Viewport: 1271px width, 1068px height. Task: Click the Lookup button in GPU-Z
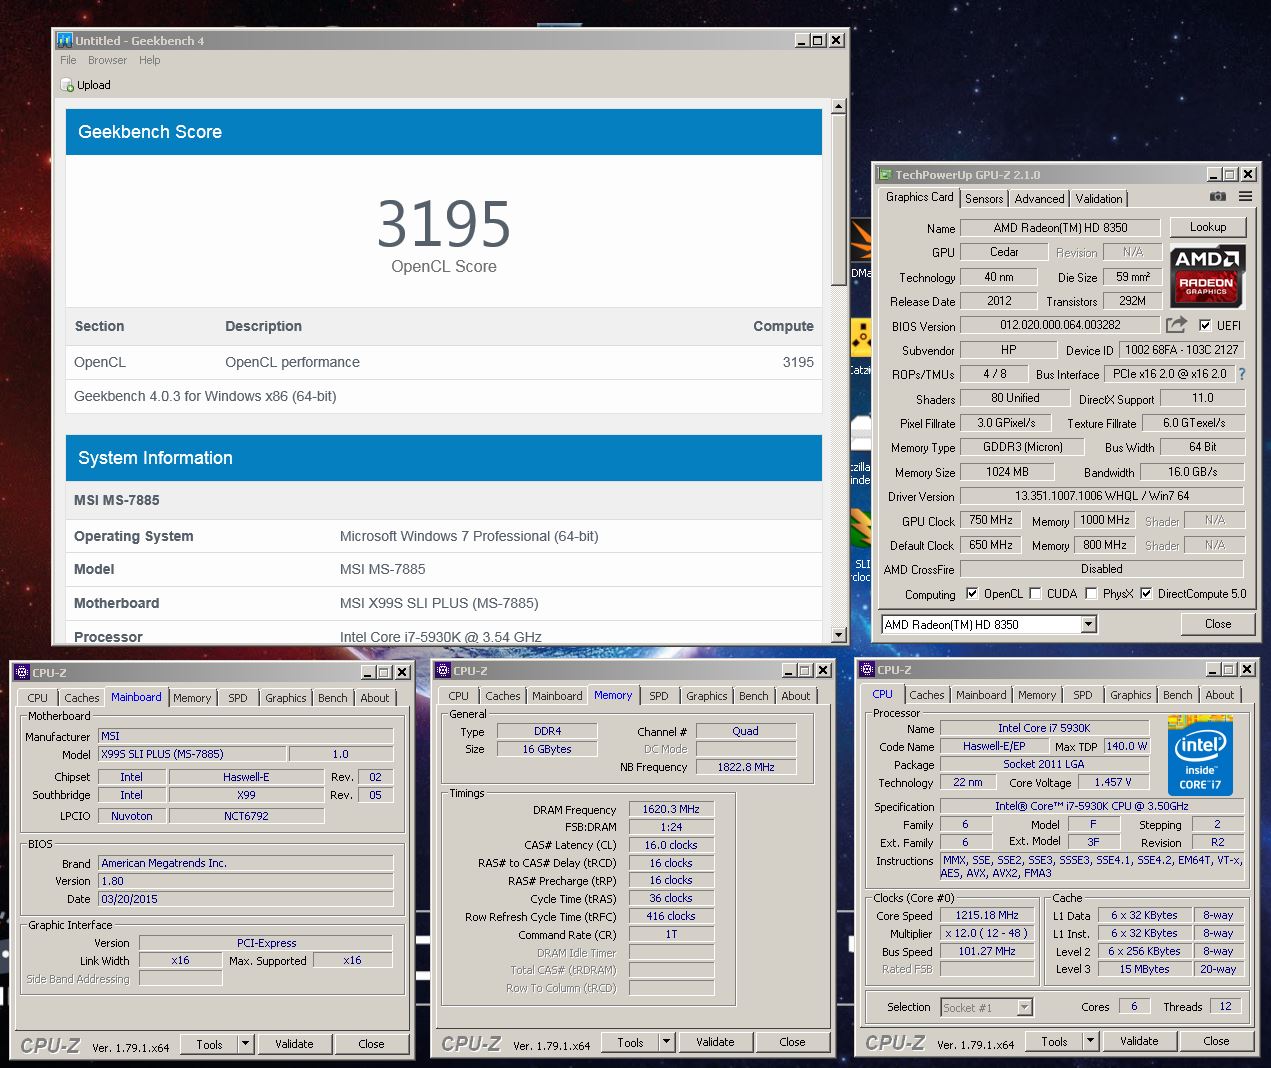(1207, 227)
